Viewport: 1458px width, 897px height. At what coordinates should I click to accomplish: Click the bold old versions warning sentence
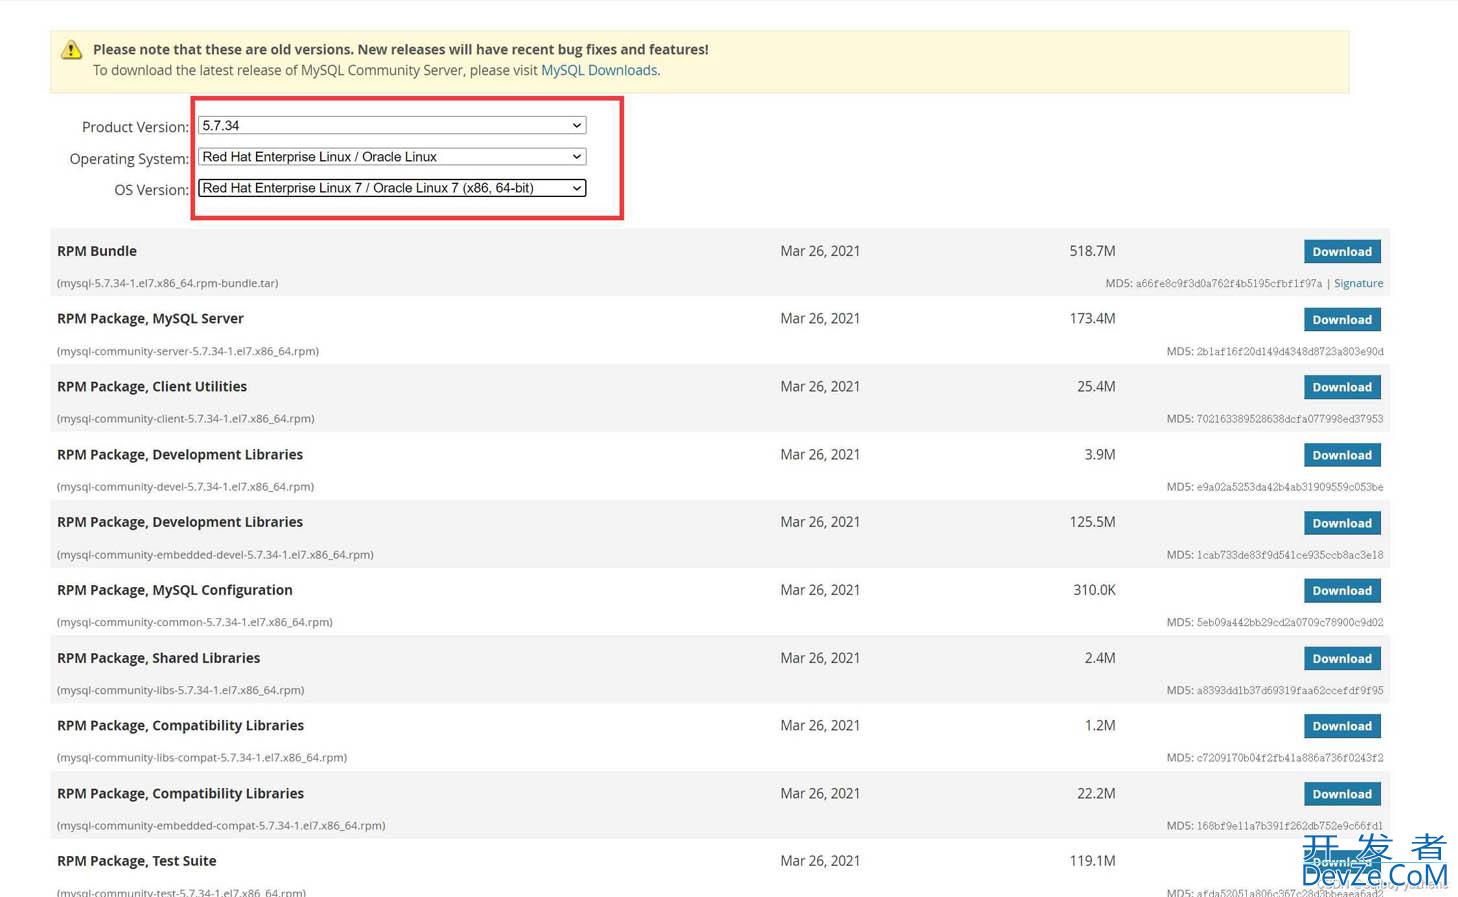click(x=401, y=49)
